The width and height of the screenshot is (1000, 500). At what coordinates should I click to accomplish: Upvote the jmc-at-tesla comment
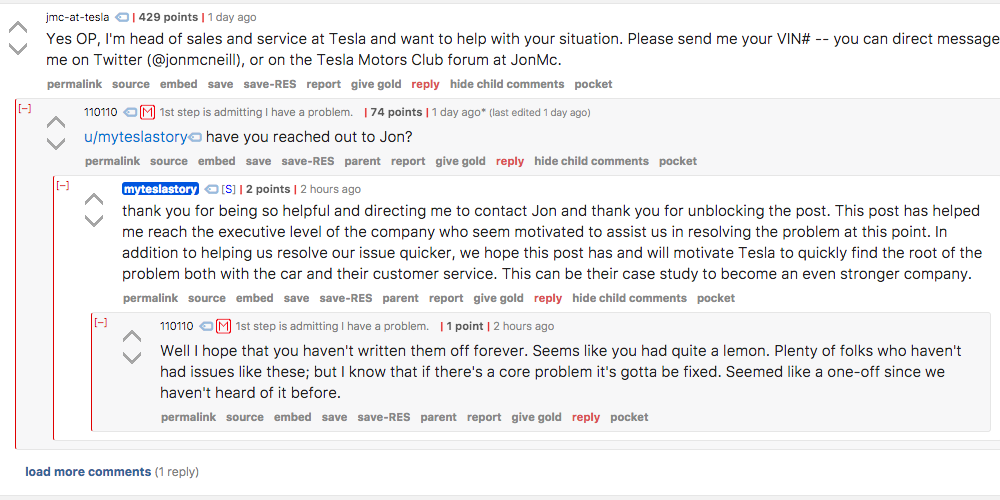tap(18, 27)
